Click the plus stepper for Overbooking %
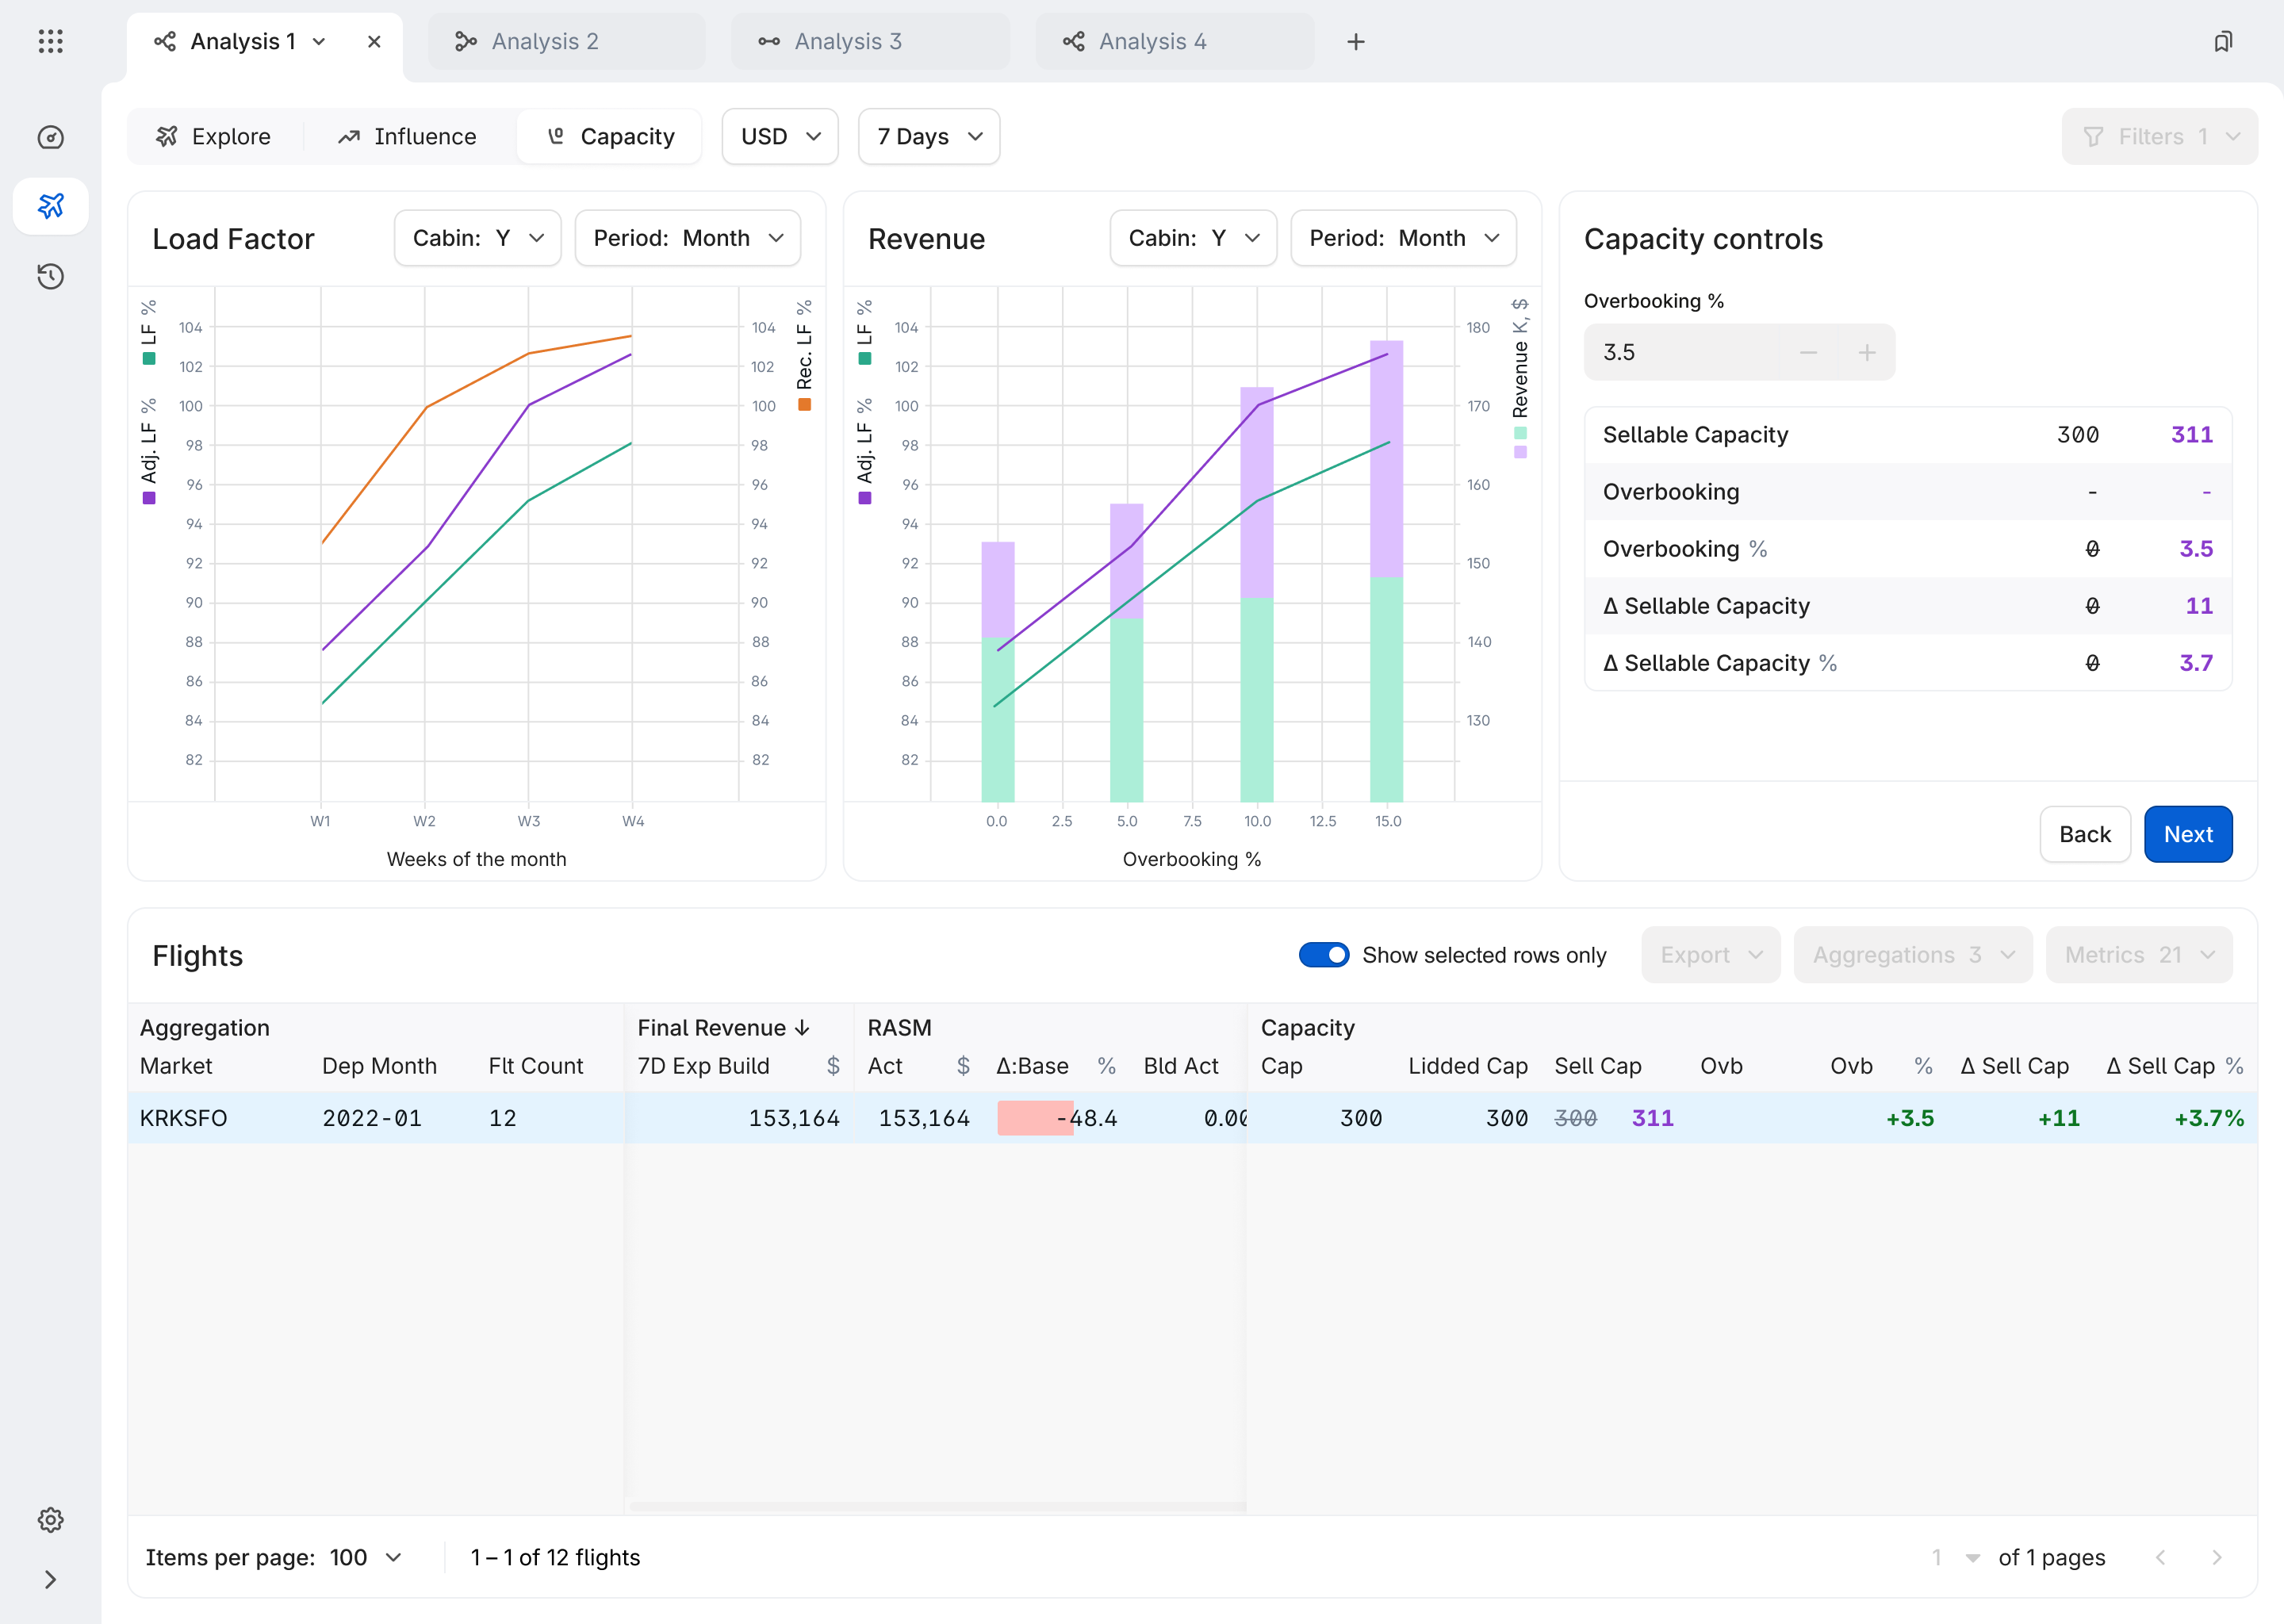 pyautogui.click(x=1866, y=352)
